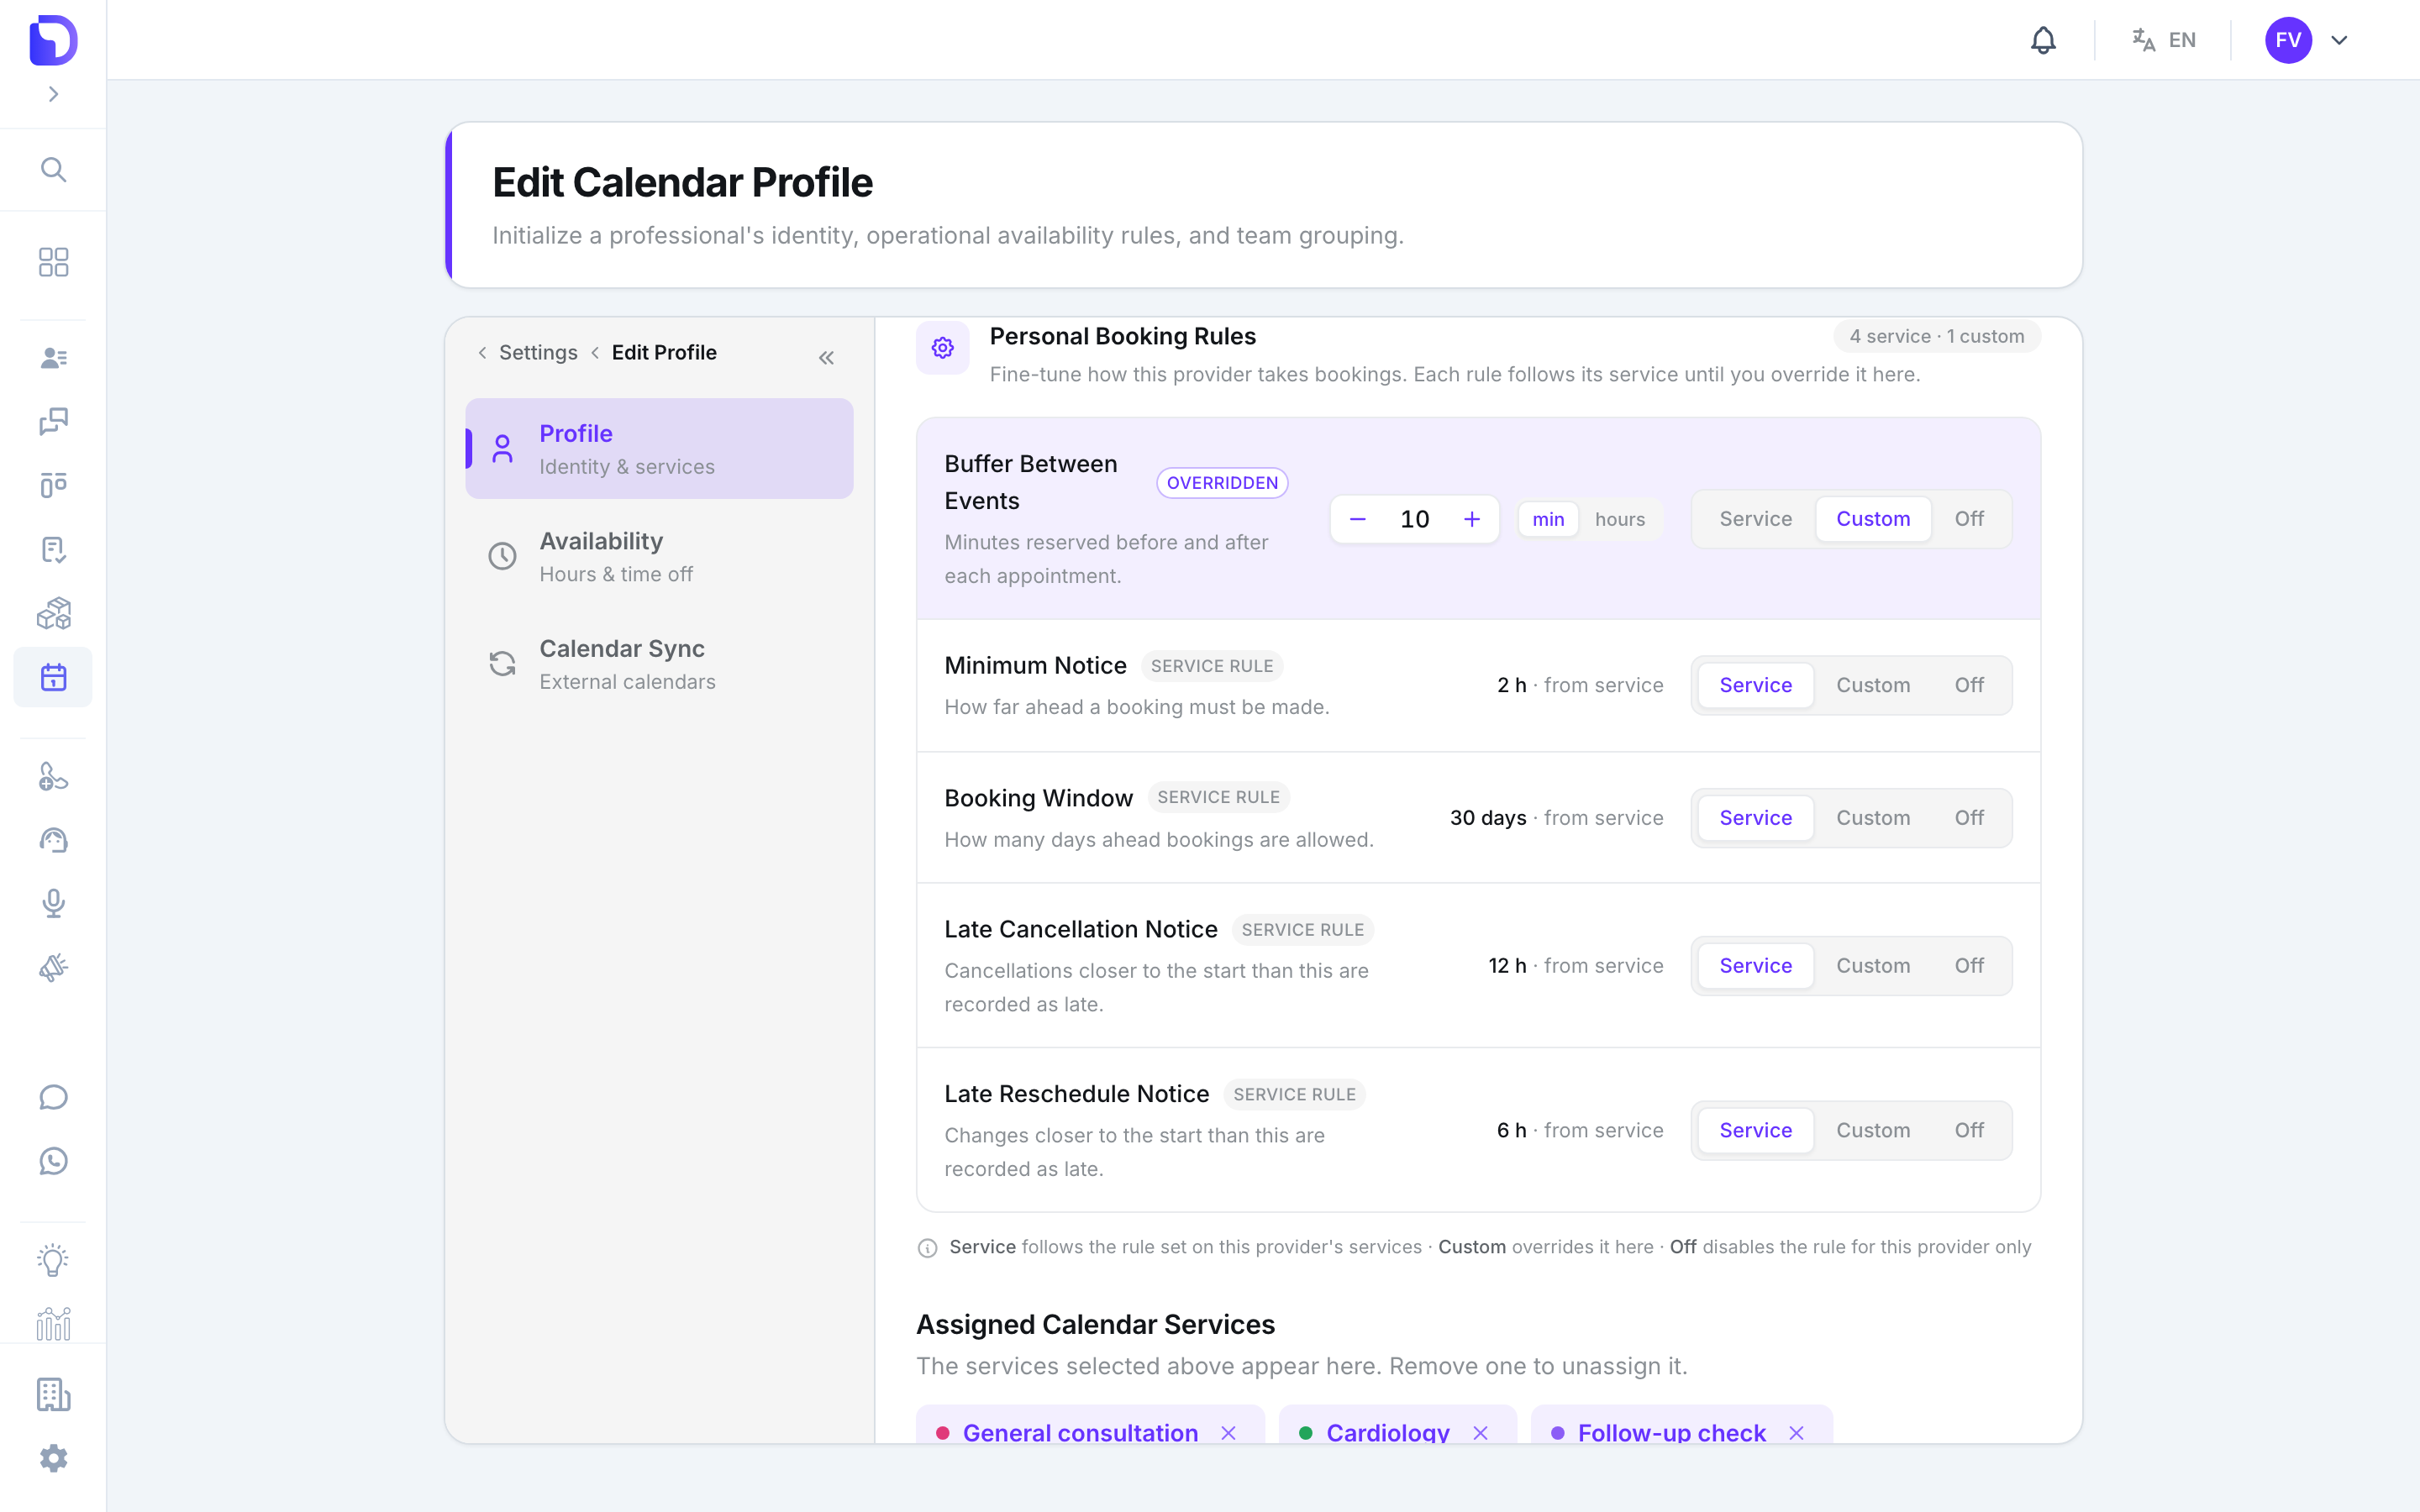Image resolution: width=2420 pixels, height=1512 pixels.
Task: Set Buffer Between Events to Service
Action: coord(1755,519)
